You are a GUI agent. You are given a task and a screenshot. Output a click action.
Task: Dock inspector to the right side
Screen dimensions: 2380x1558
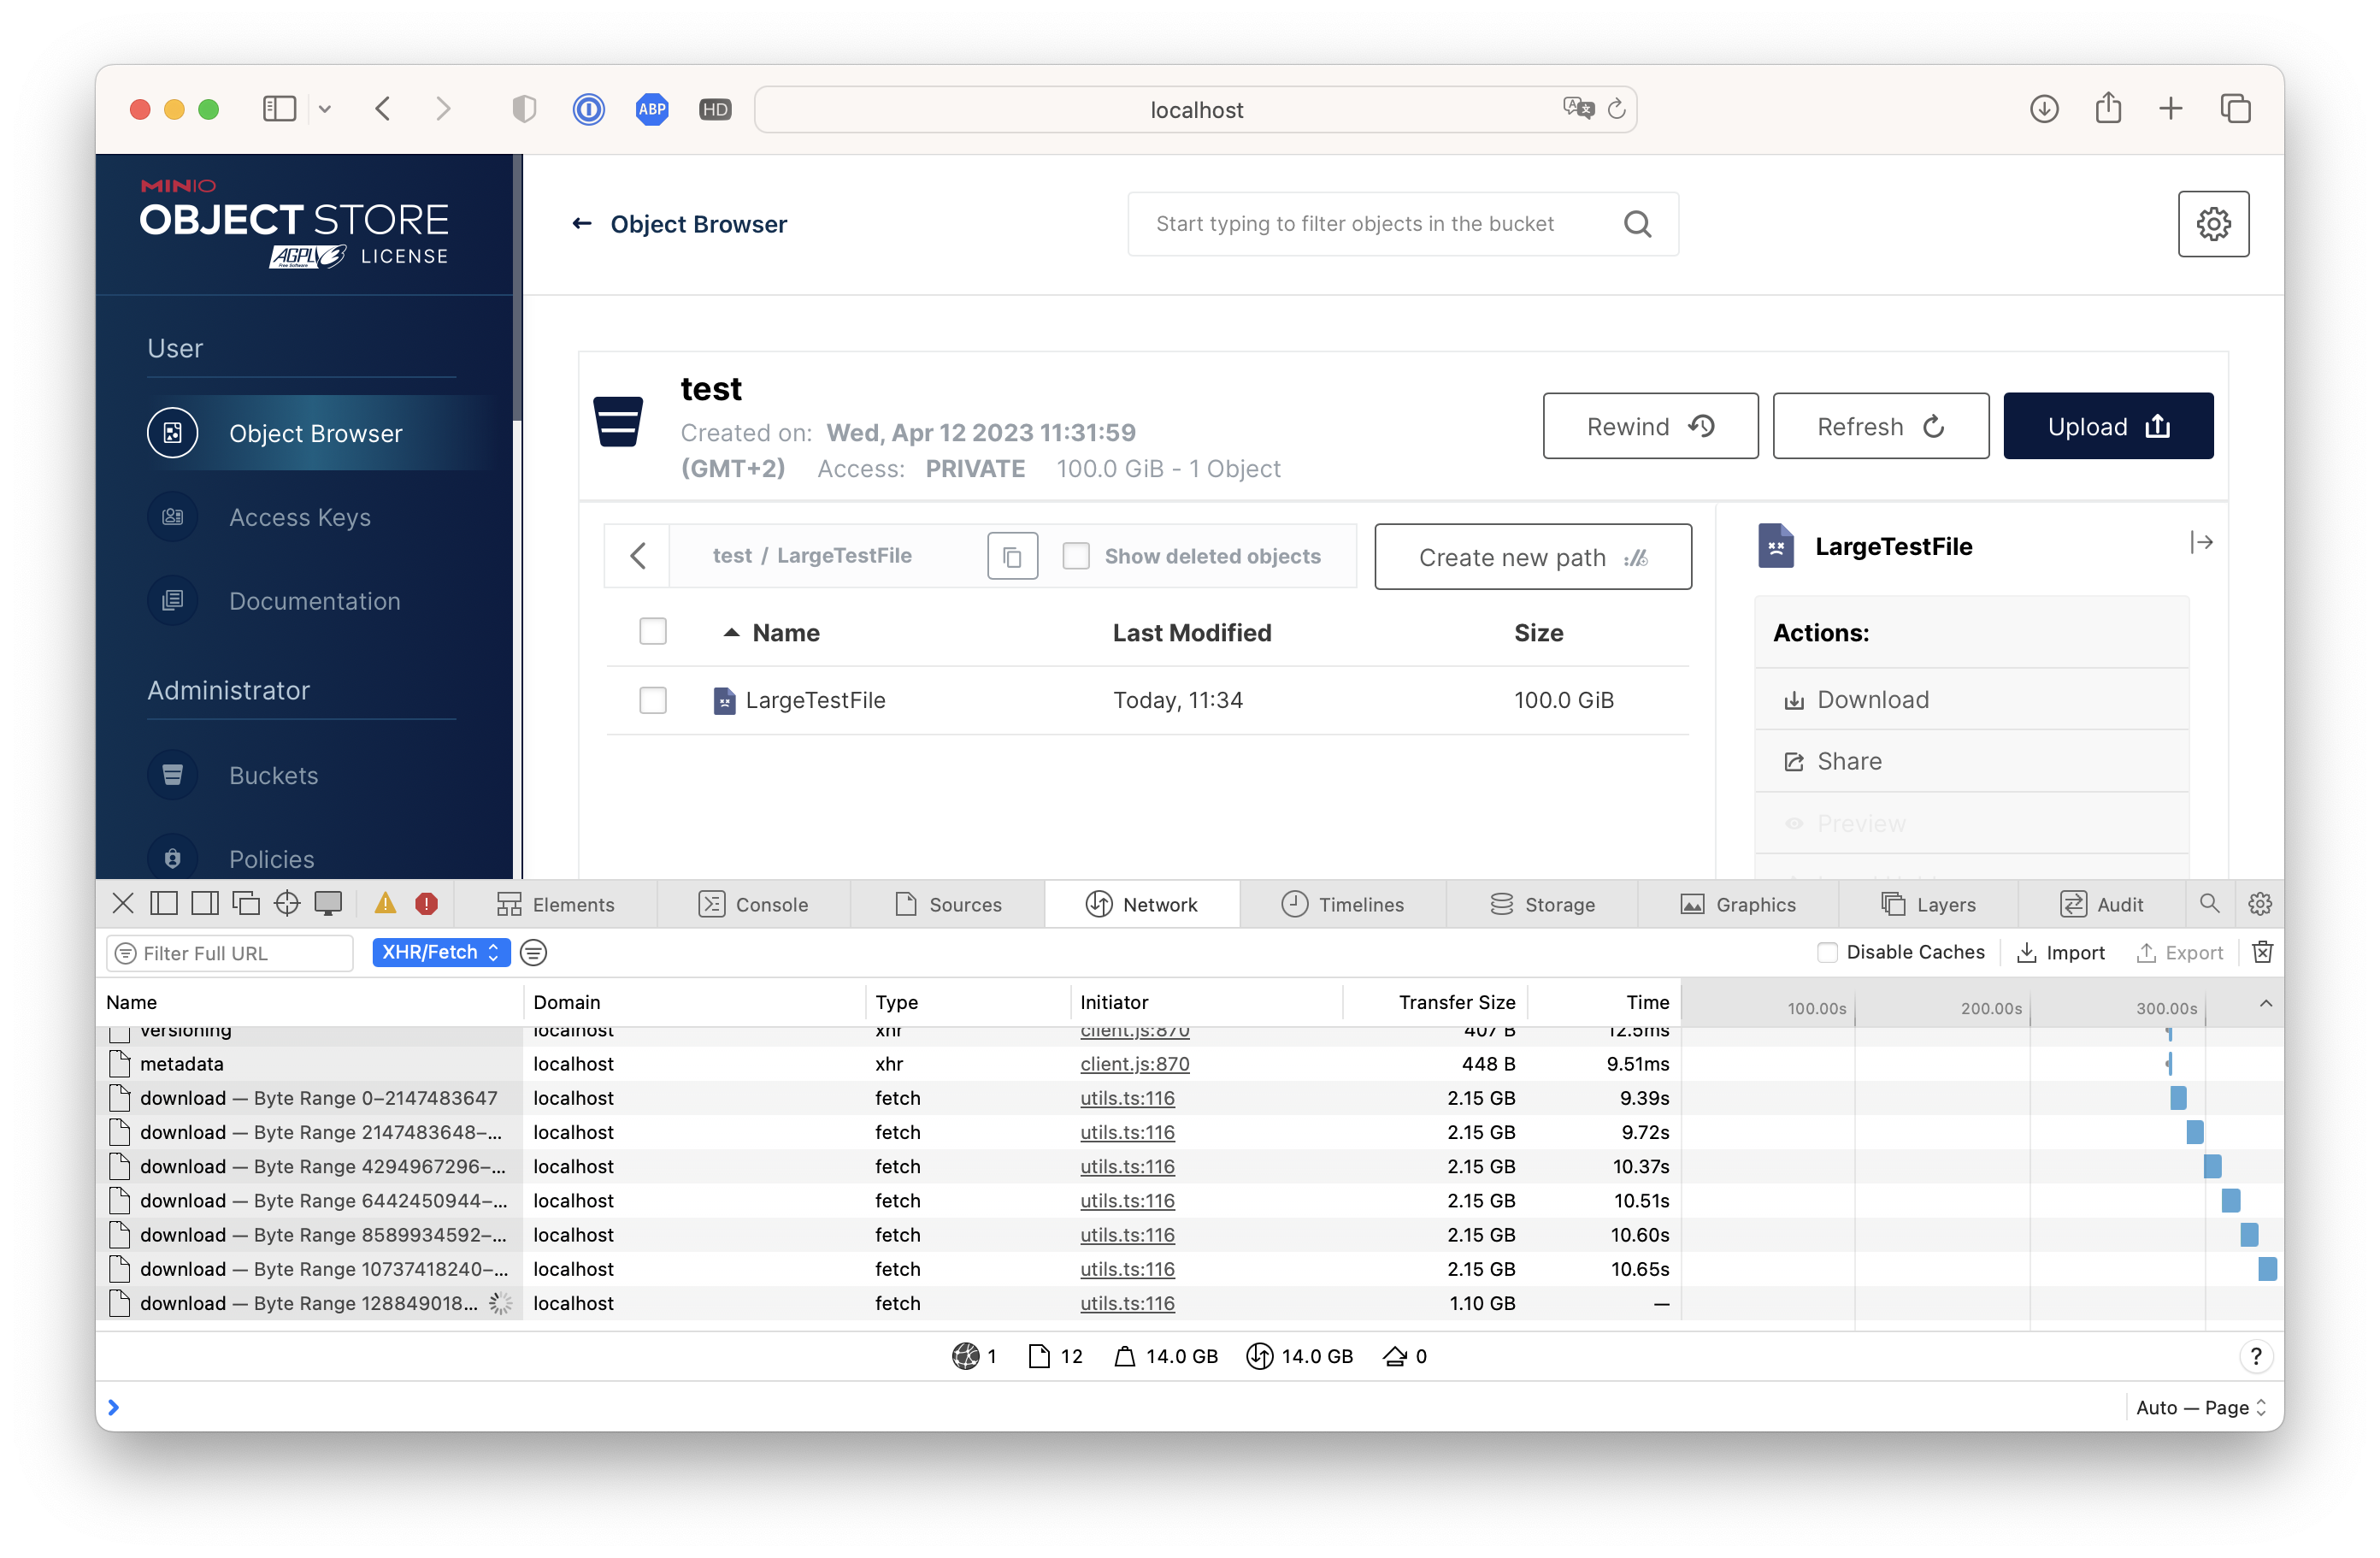[205, 904]
